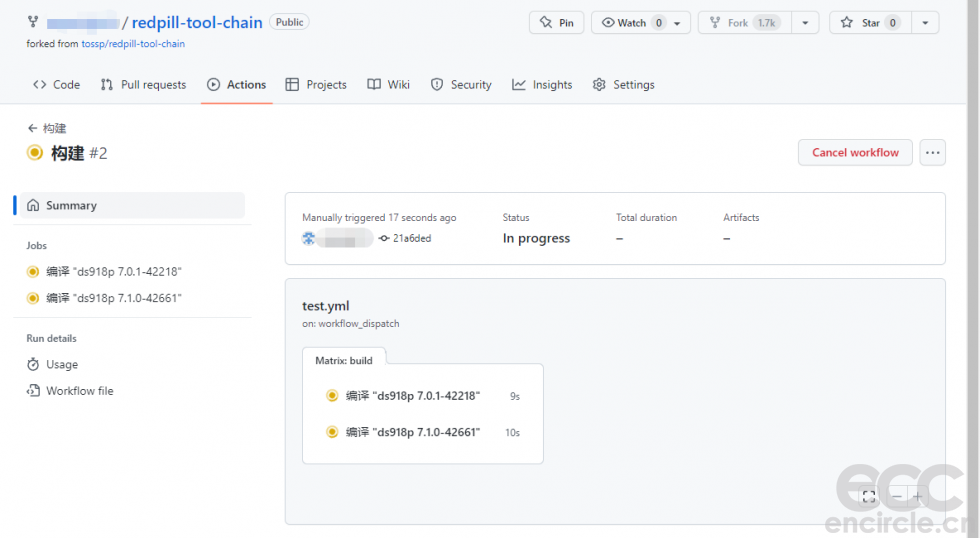Click the Star button's star icon
980x538 pixels.
pos(846,22)
